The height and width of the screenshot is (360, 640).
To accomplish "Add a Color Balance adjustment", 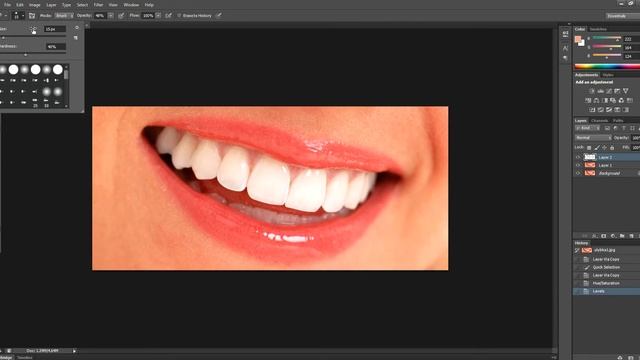I will [x=596, y=100].
